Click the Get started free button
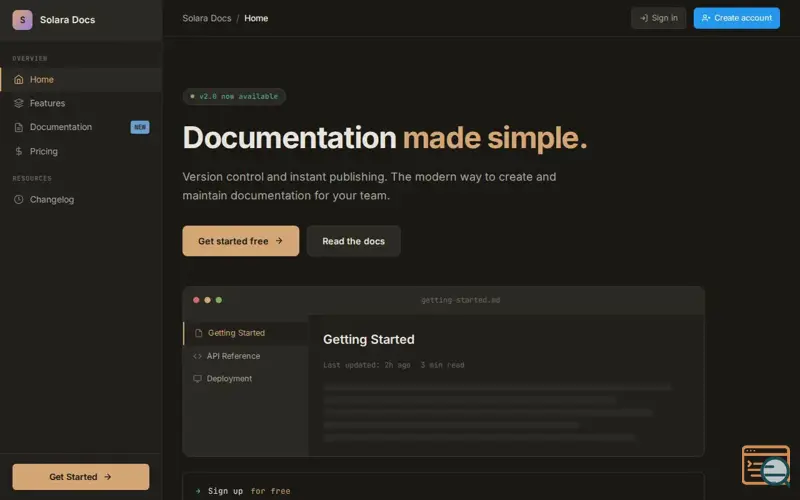 [241, 241]
